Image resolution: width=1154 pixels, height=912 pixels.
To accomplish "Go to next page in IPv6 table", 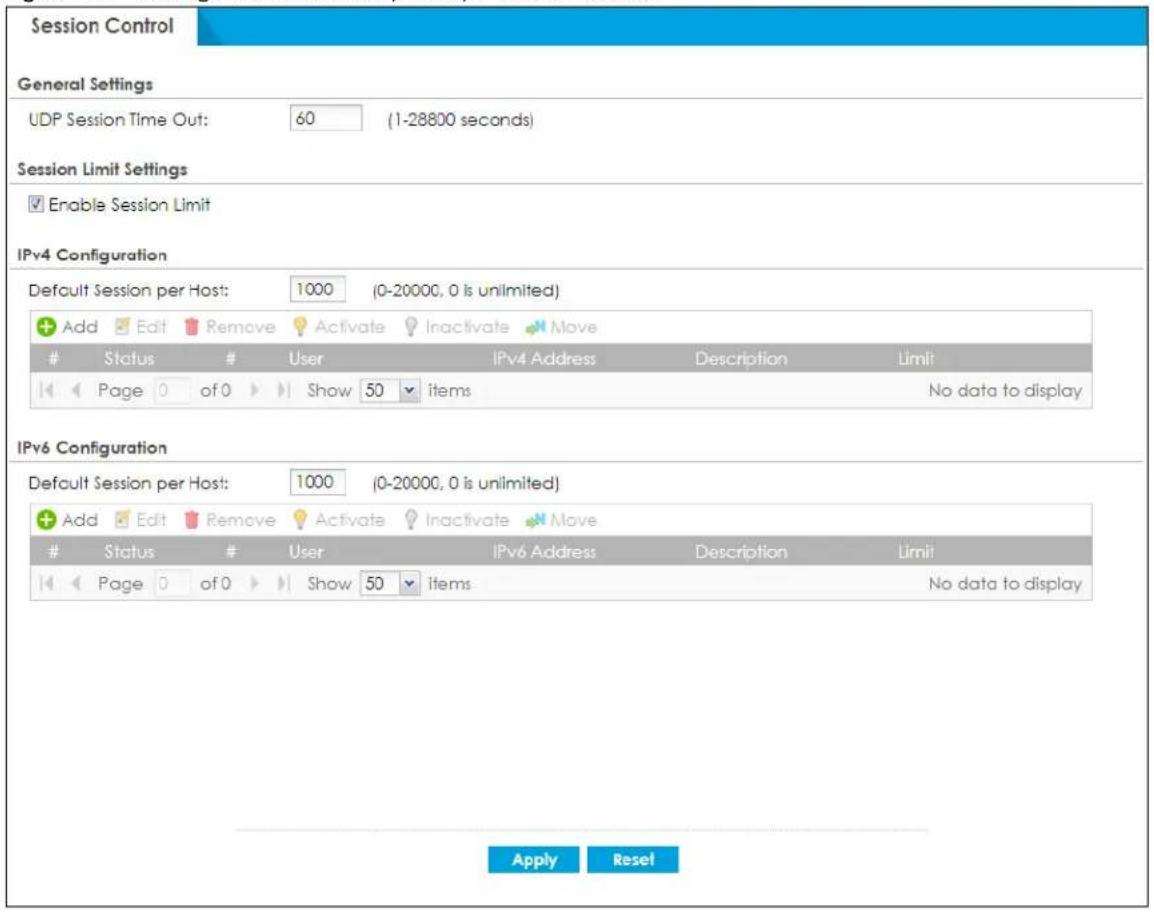I will tap(255, 583).
